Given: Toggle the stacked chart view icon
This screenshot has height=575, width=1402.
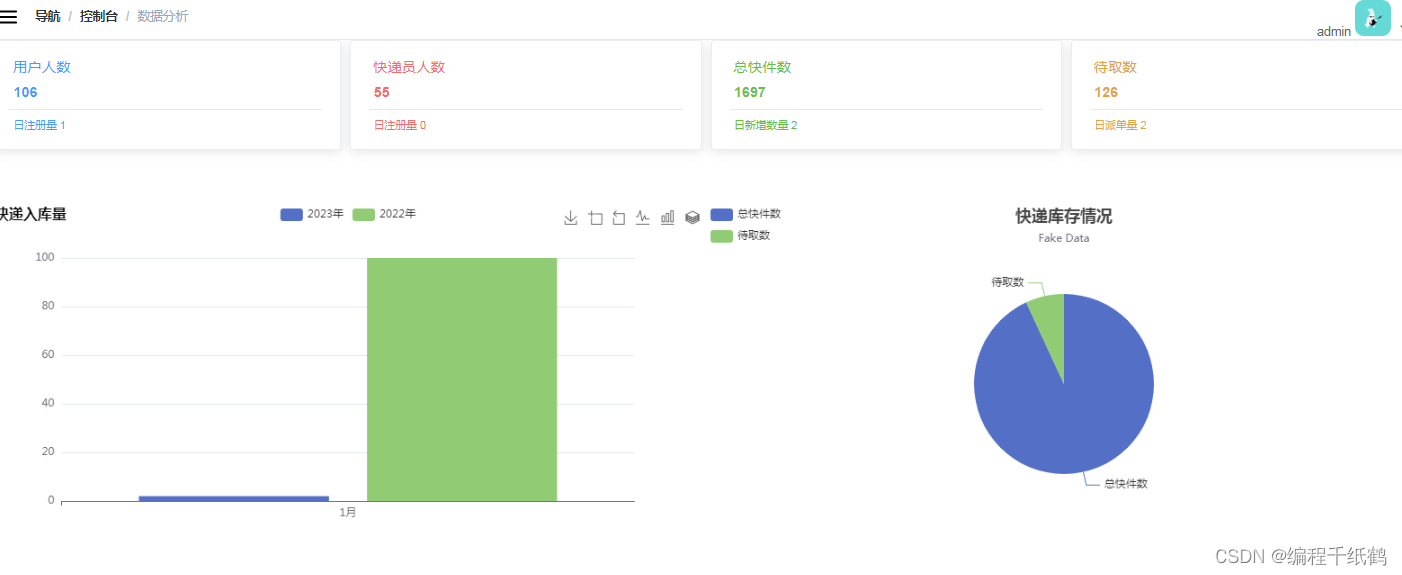Looking at the screenshot, I should pyautogui.click(x=692, y=218).
